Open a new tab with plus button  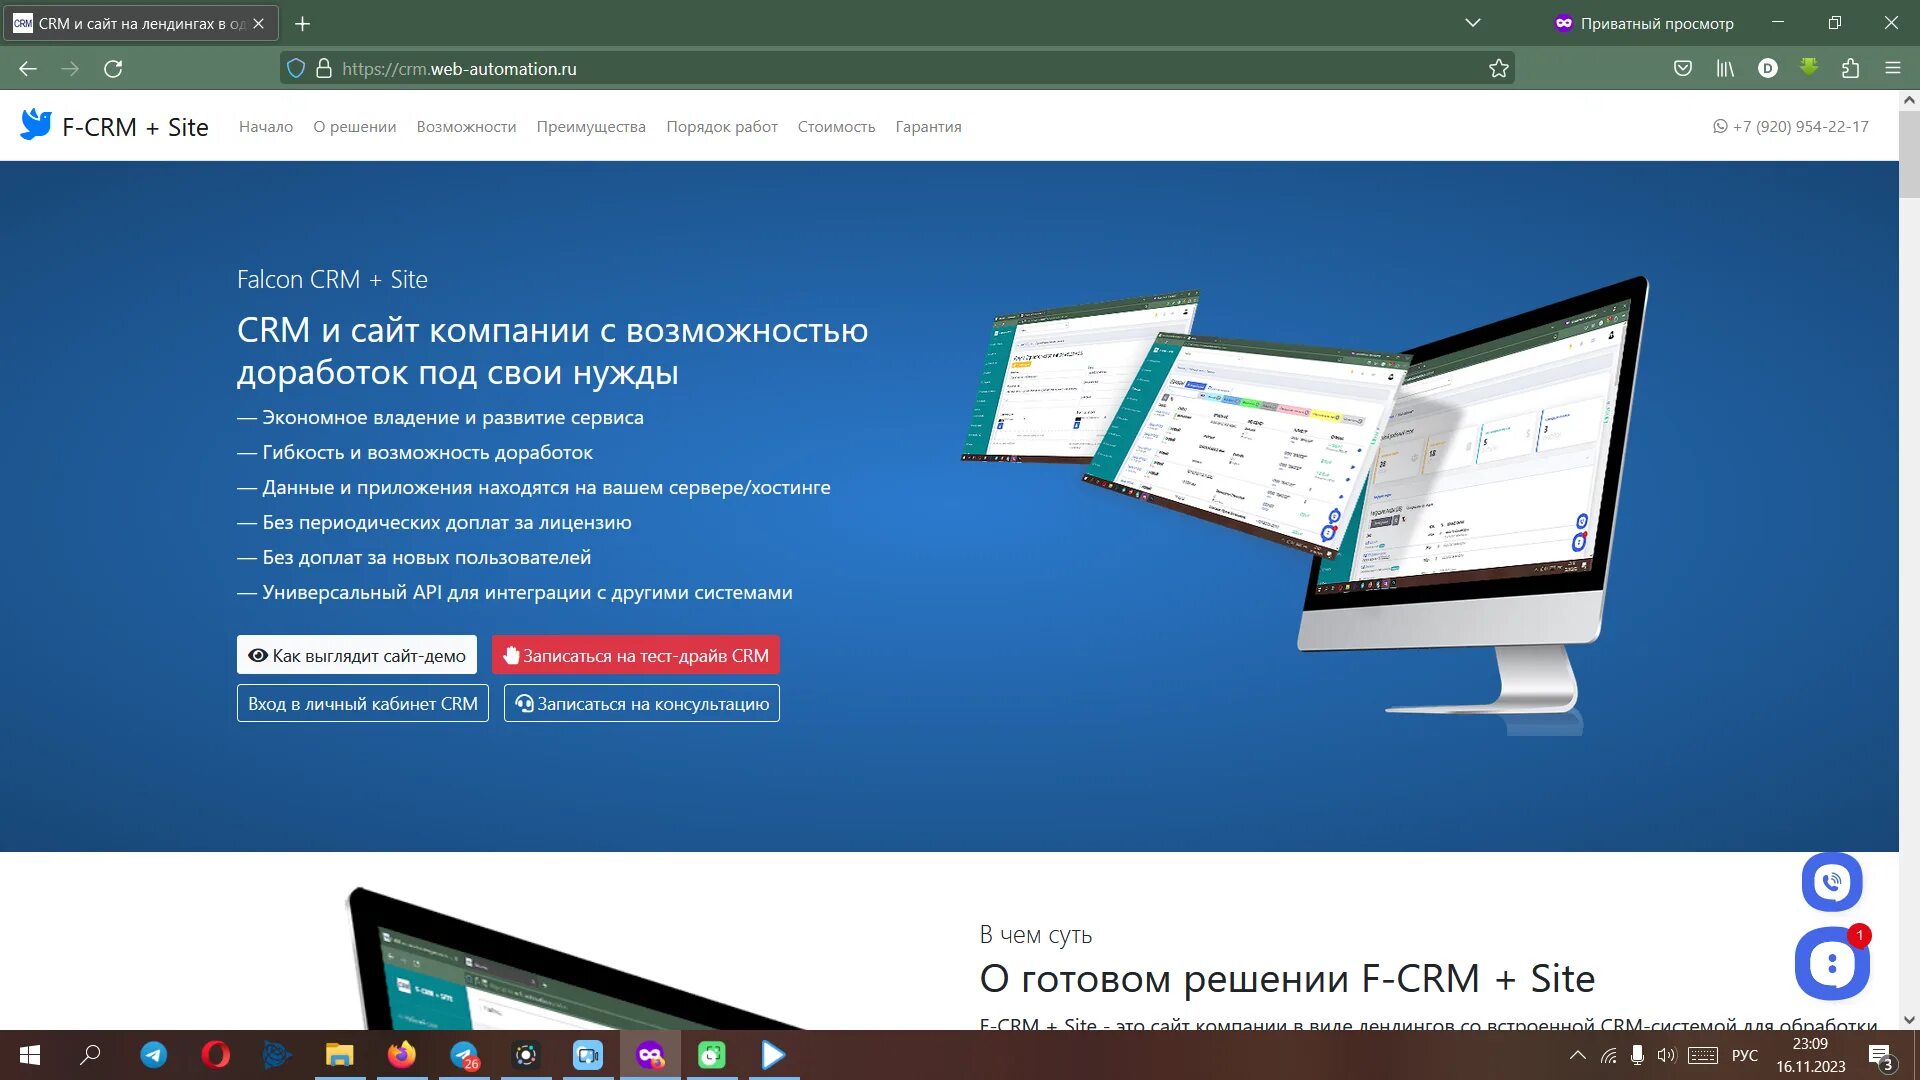[x=302, y=23]
